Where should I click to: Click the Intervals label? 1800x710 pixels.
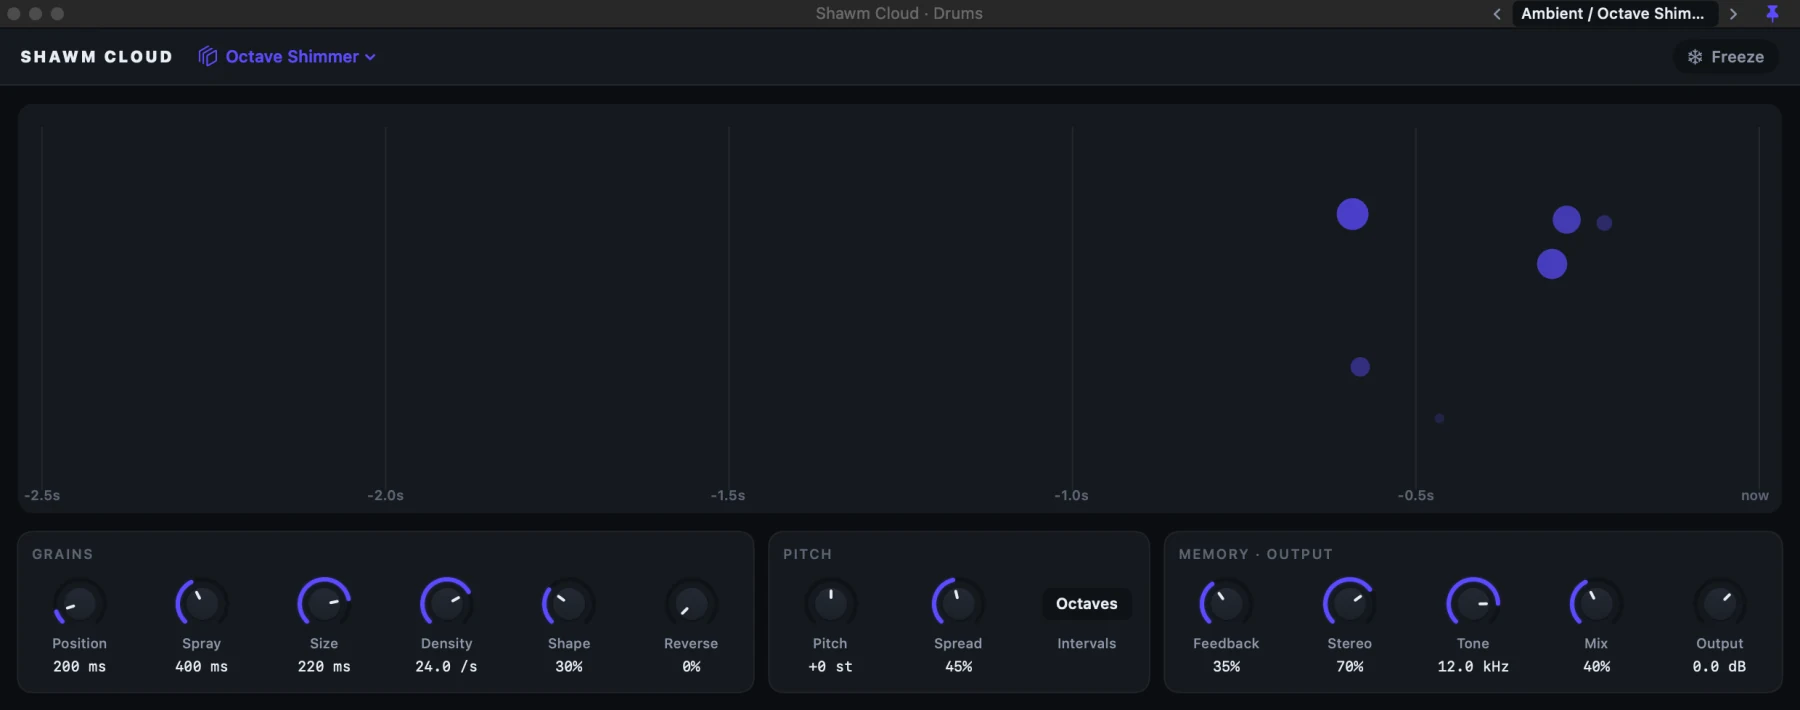point(1087,644)
